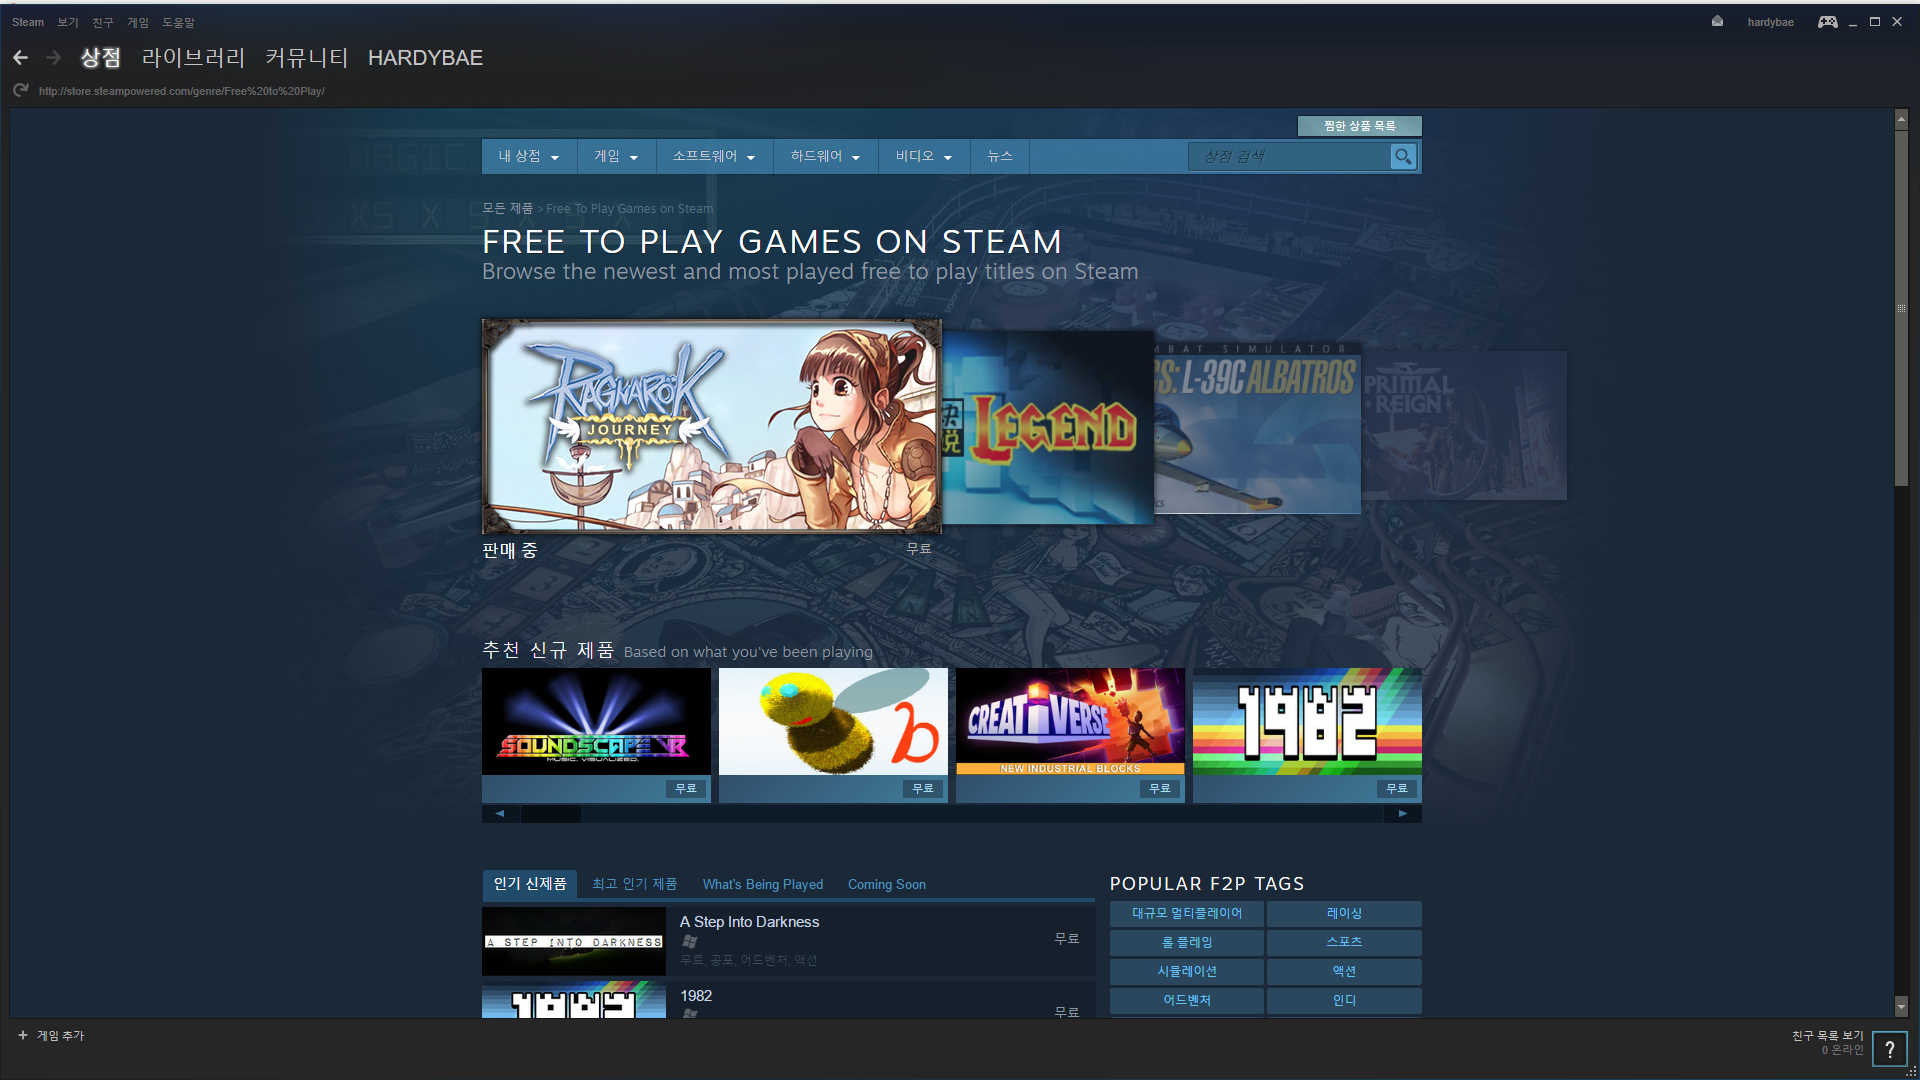Open the 게임 menu in menu bar
This screenshot has width=1920, height=1080.
[138, 22]
